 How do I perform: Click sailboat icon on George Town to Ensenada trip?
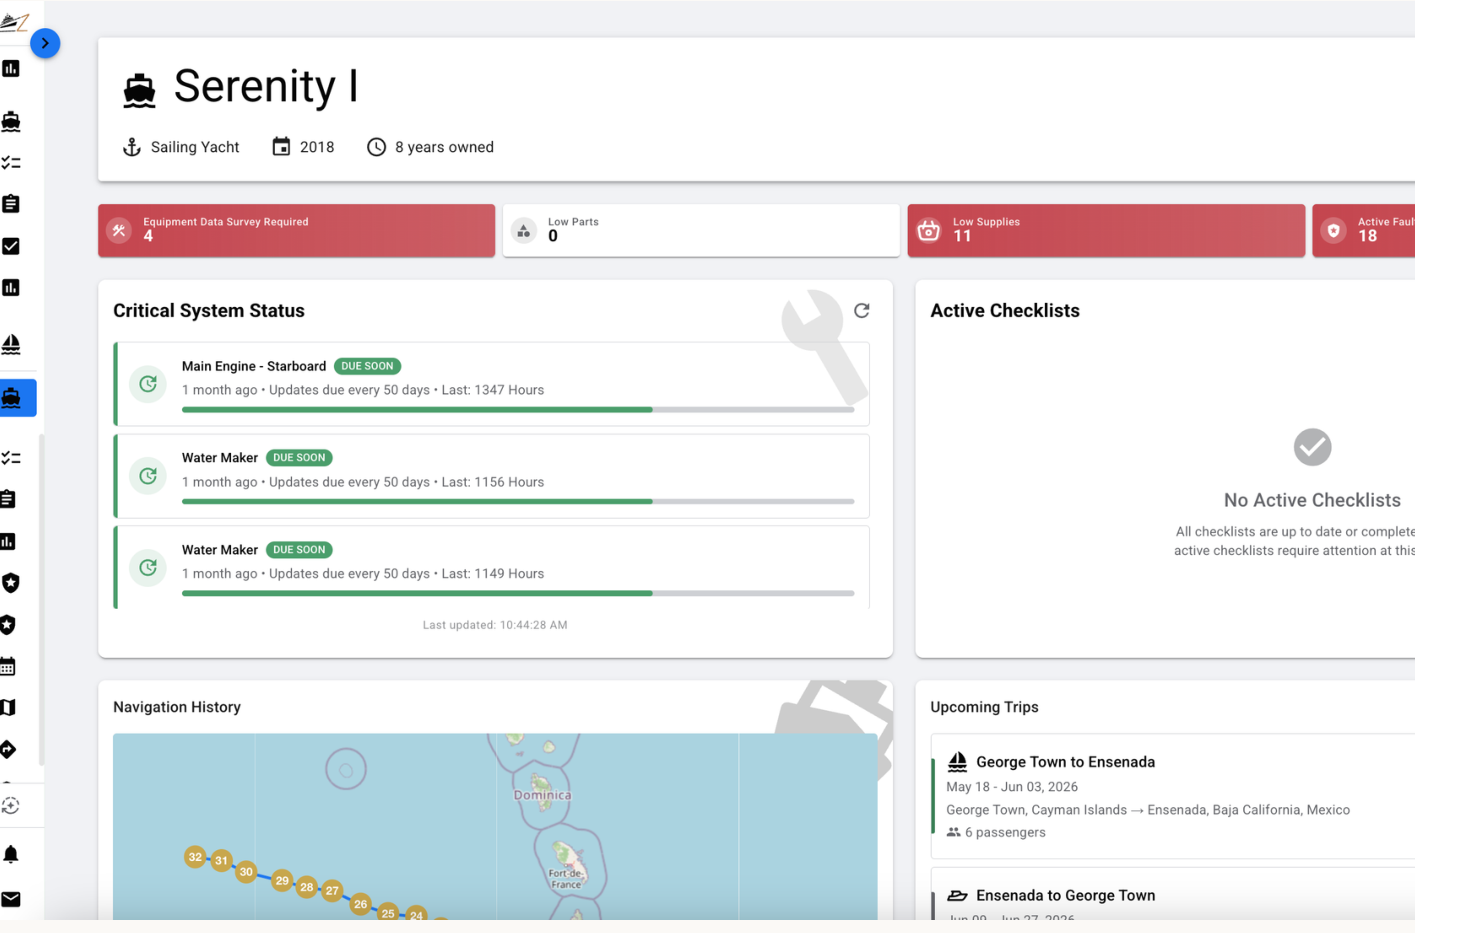coord(957,762)
